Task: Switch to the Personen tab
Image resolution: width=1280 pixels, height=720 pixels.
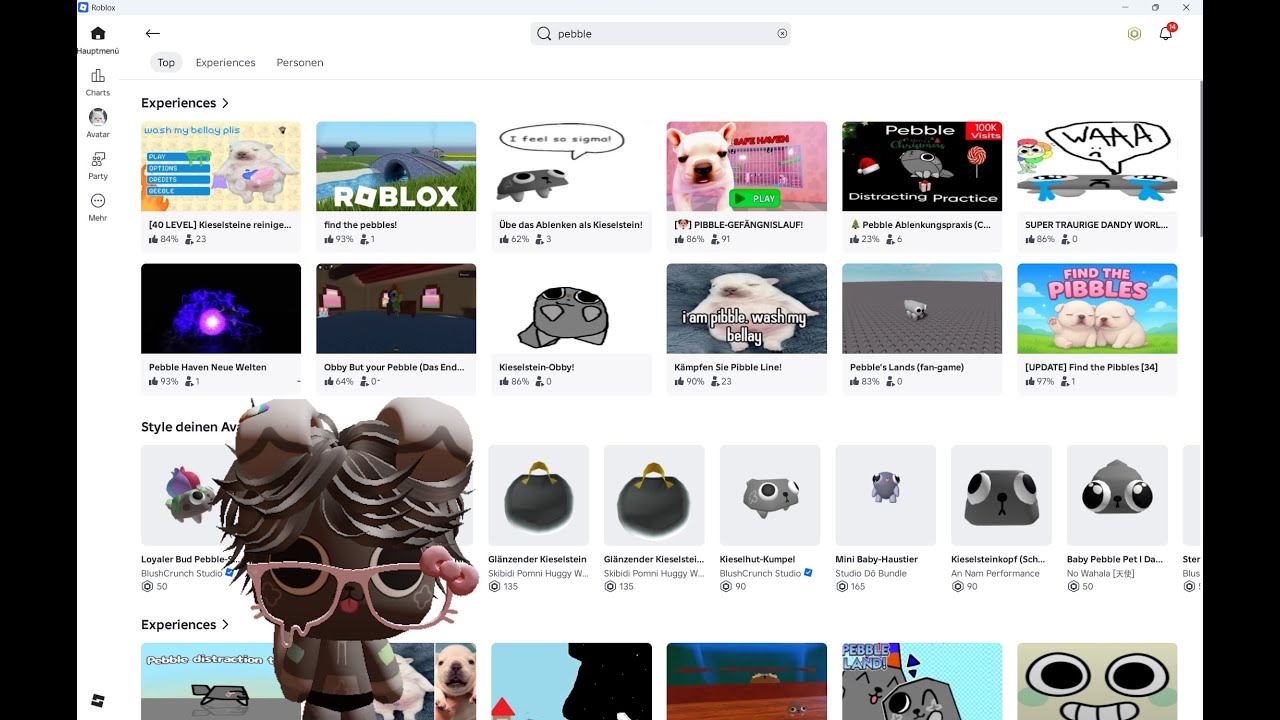Action: point(300,62)
